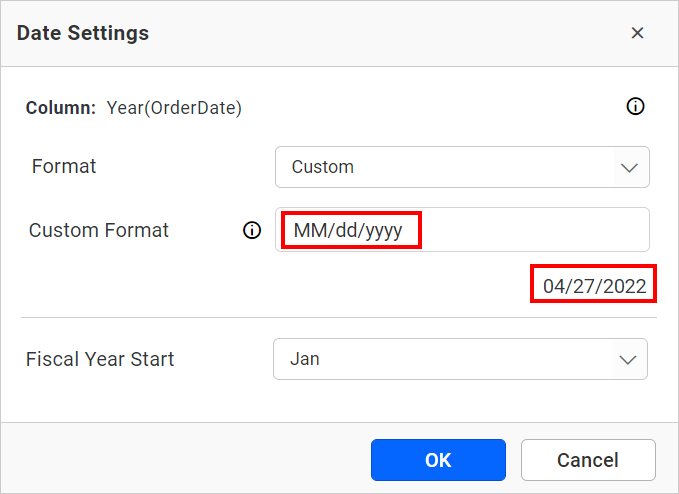Confirm the settings with the OK button

[x=438, y=460]
